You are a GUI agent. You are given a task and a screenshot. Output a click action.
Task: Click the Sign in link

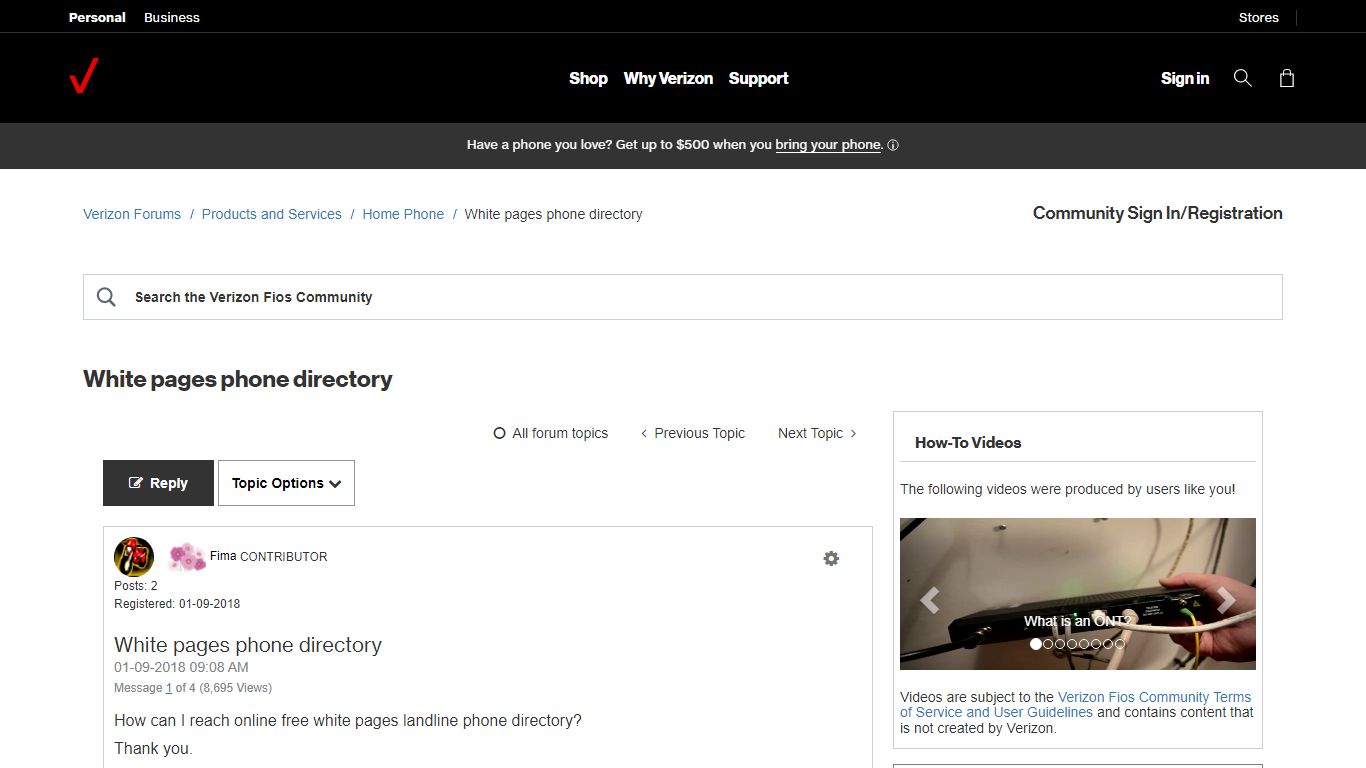tap(1185, 78)
